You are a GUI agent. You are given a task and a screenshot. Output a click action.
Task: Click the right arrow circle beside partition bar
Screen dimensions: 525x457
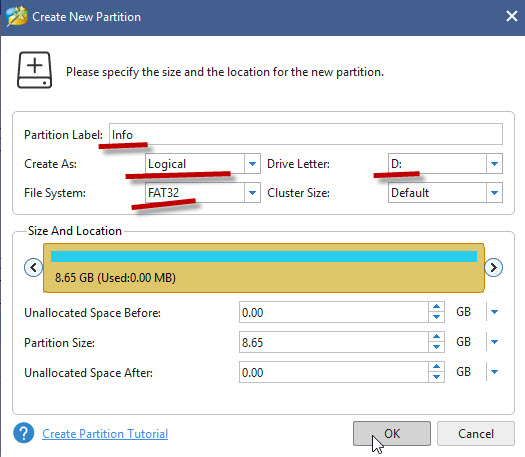coord(493,268)
